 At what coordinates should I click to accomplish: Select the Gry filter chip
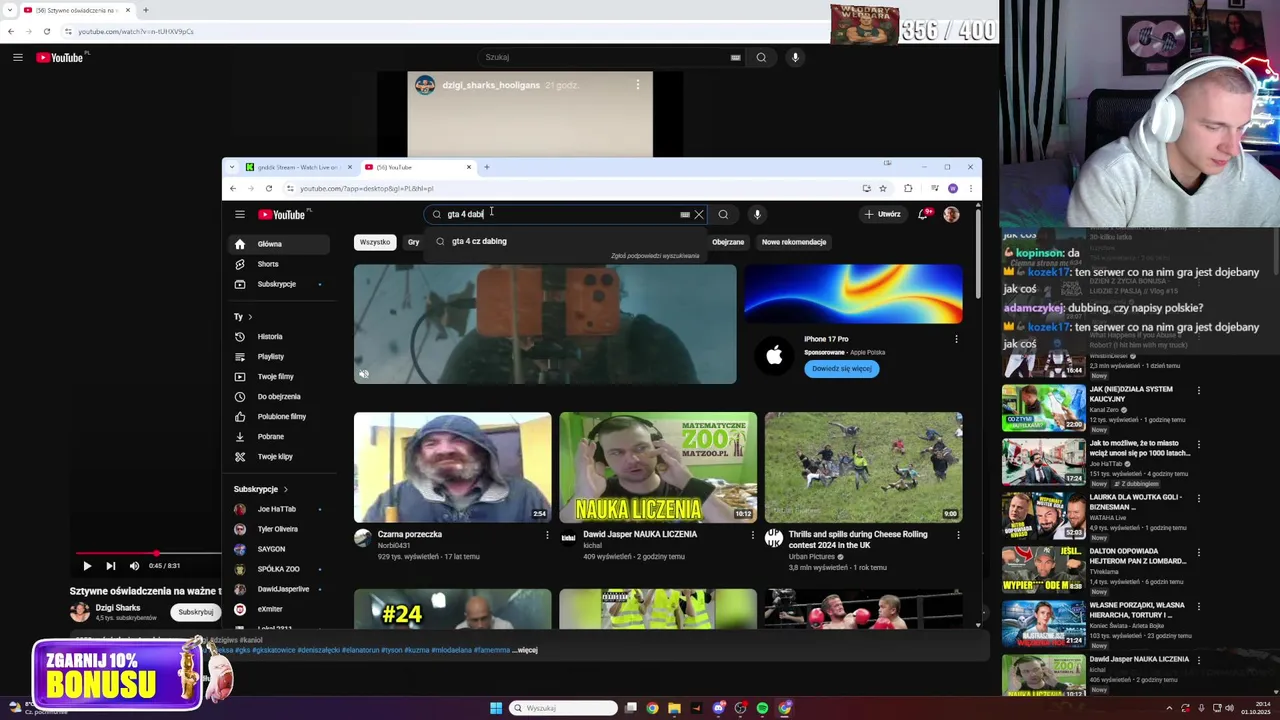pos(413,242)
